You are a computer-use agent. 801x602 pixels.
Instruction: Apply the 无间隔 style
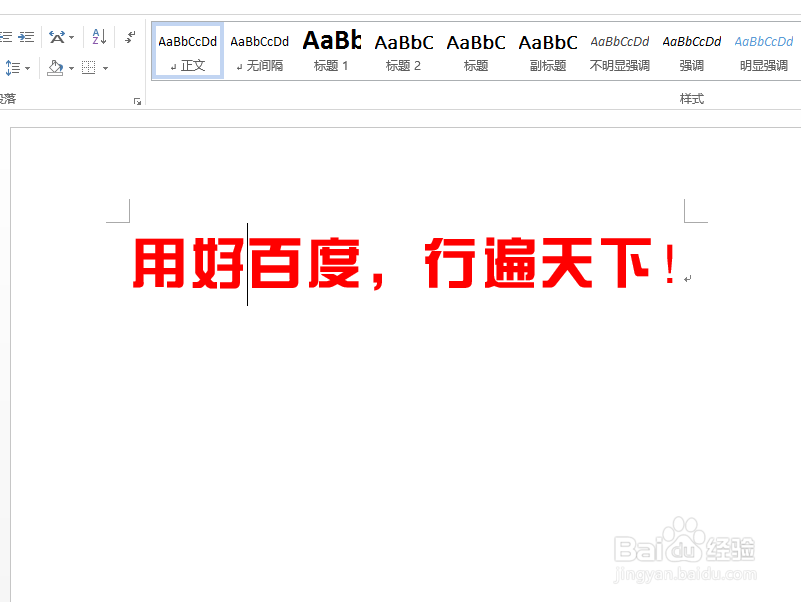[x=260, y=51]
